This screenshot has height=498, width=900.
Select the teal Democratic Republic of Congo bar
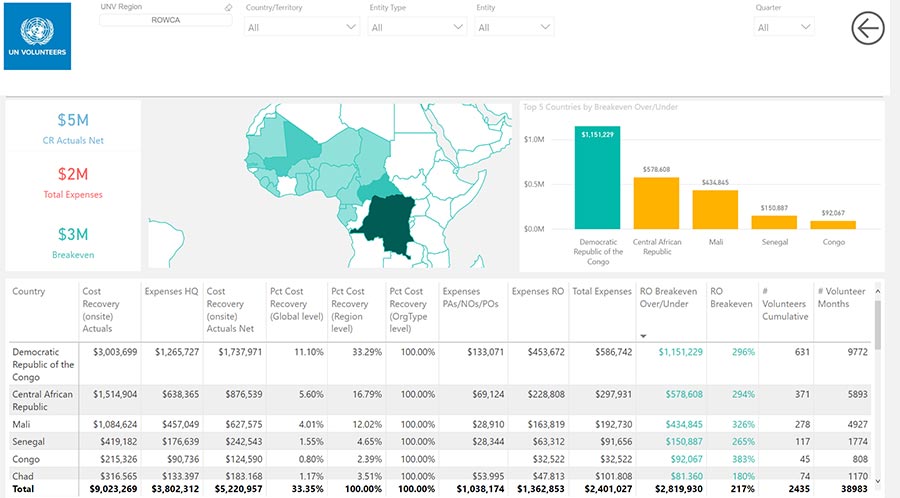(598, 178)
